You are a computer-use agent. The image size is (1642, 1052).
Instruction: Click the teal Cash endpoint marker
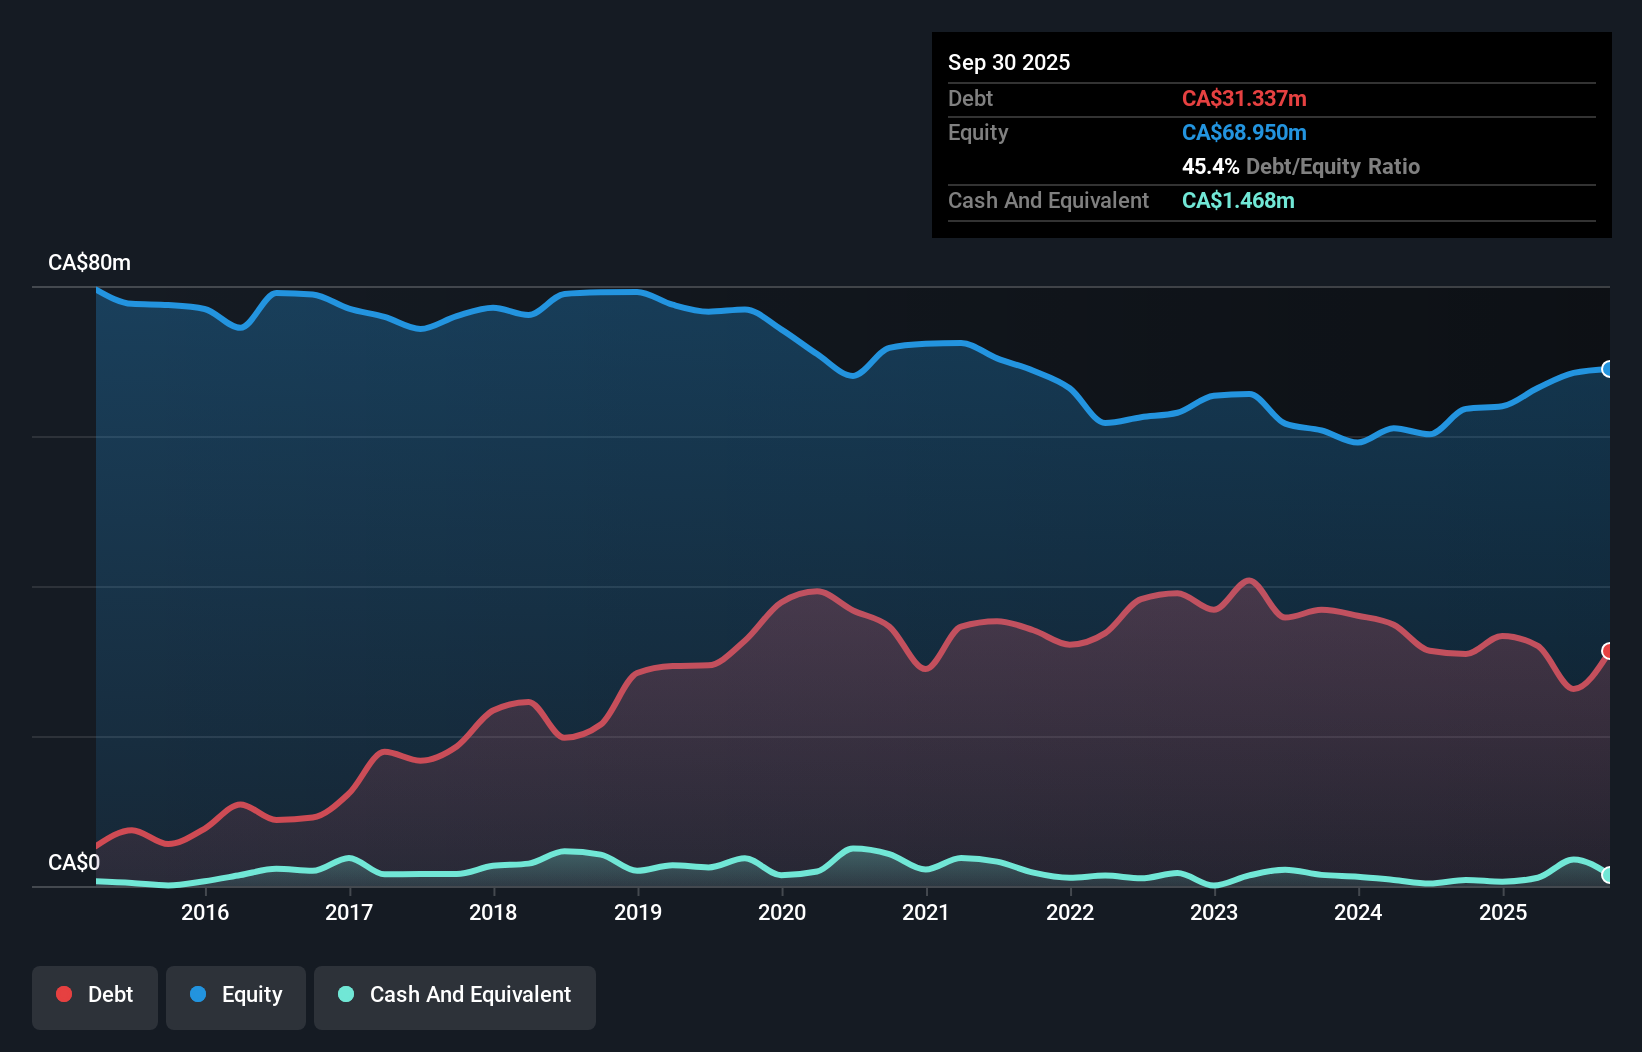(1608, 875)
